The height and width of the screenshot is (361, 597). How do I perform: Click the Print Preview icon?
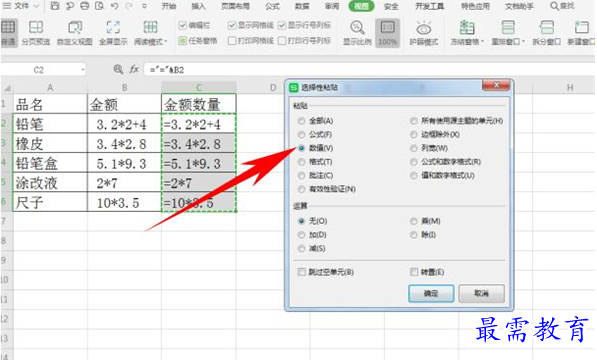[x=99, y=6]
